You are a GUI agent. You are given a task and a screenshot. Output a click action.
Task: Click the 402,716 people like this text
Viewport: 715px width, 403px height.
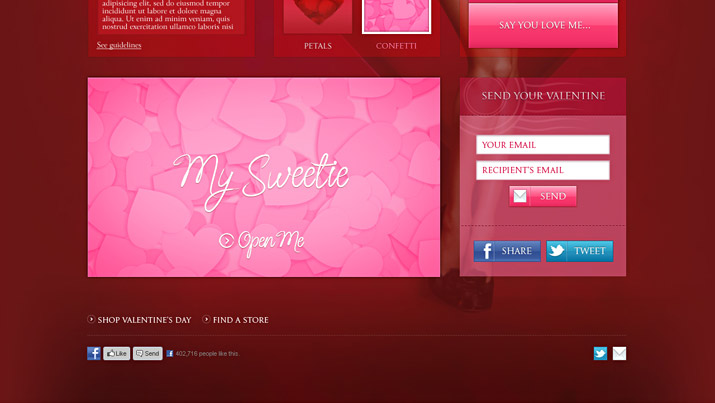coord(207,354)
